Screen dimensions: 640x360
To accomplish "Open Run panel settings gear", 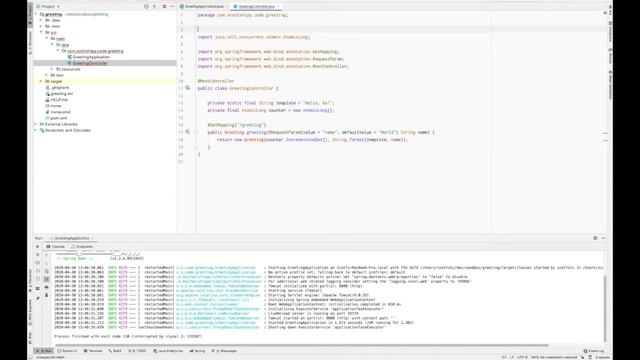I will pyautogui.click(x=595, y=238).
